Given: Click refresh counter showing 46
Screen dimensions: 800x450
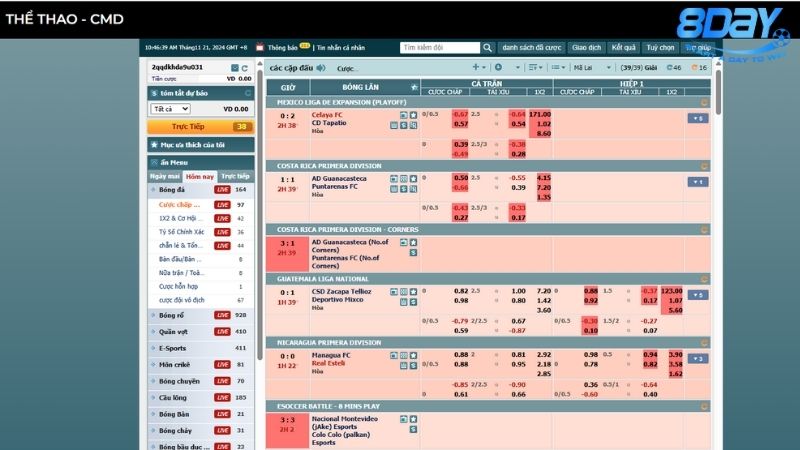Looking at the screenshot, I should pyautogui.click(x=674, y=67).
